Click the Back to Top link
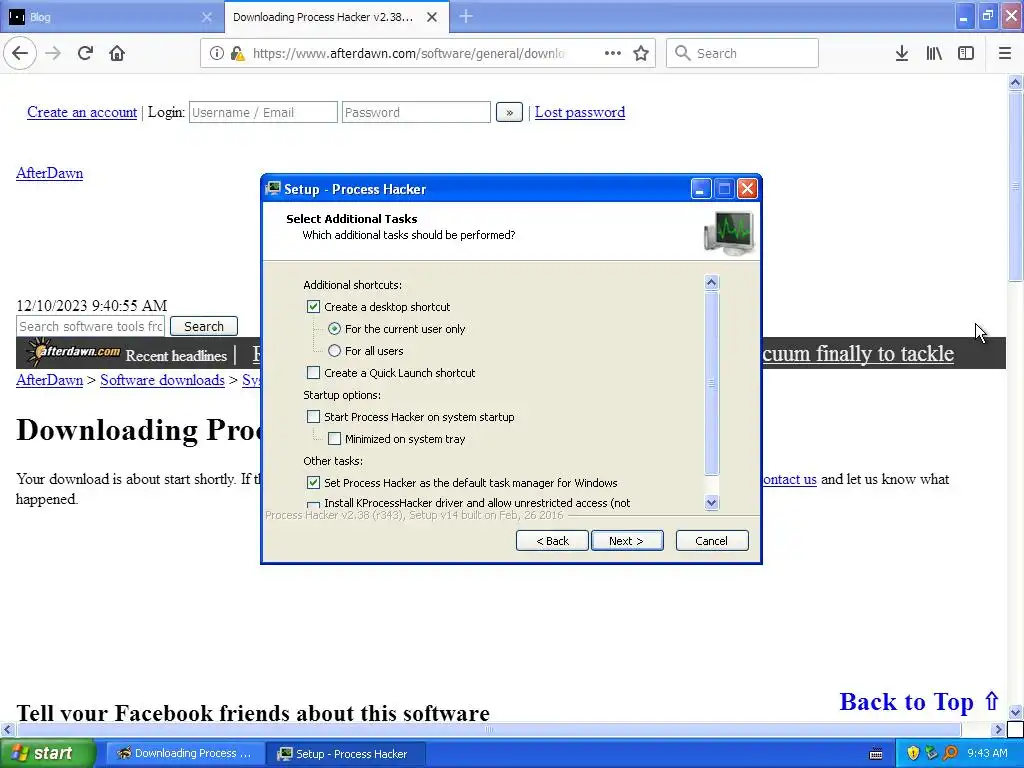The width and height of the screenshot is (1024, 768). point(920,701)
